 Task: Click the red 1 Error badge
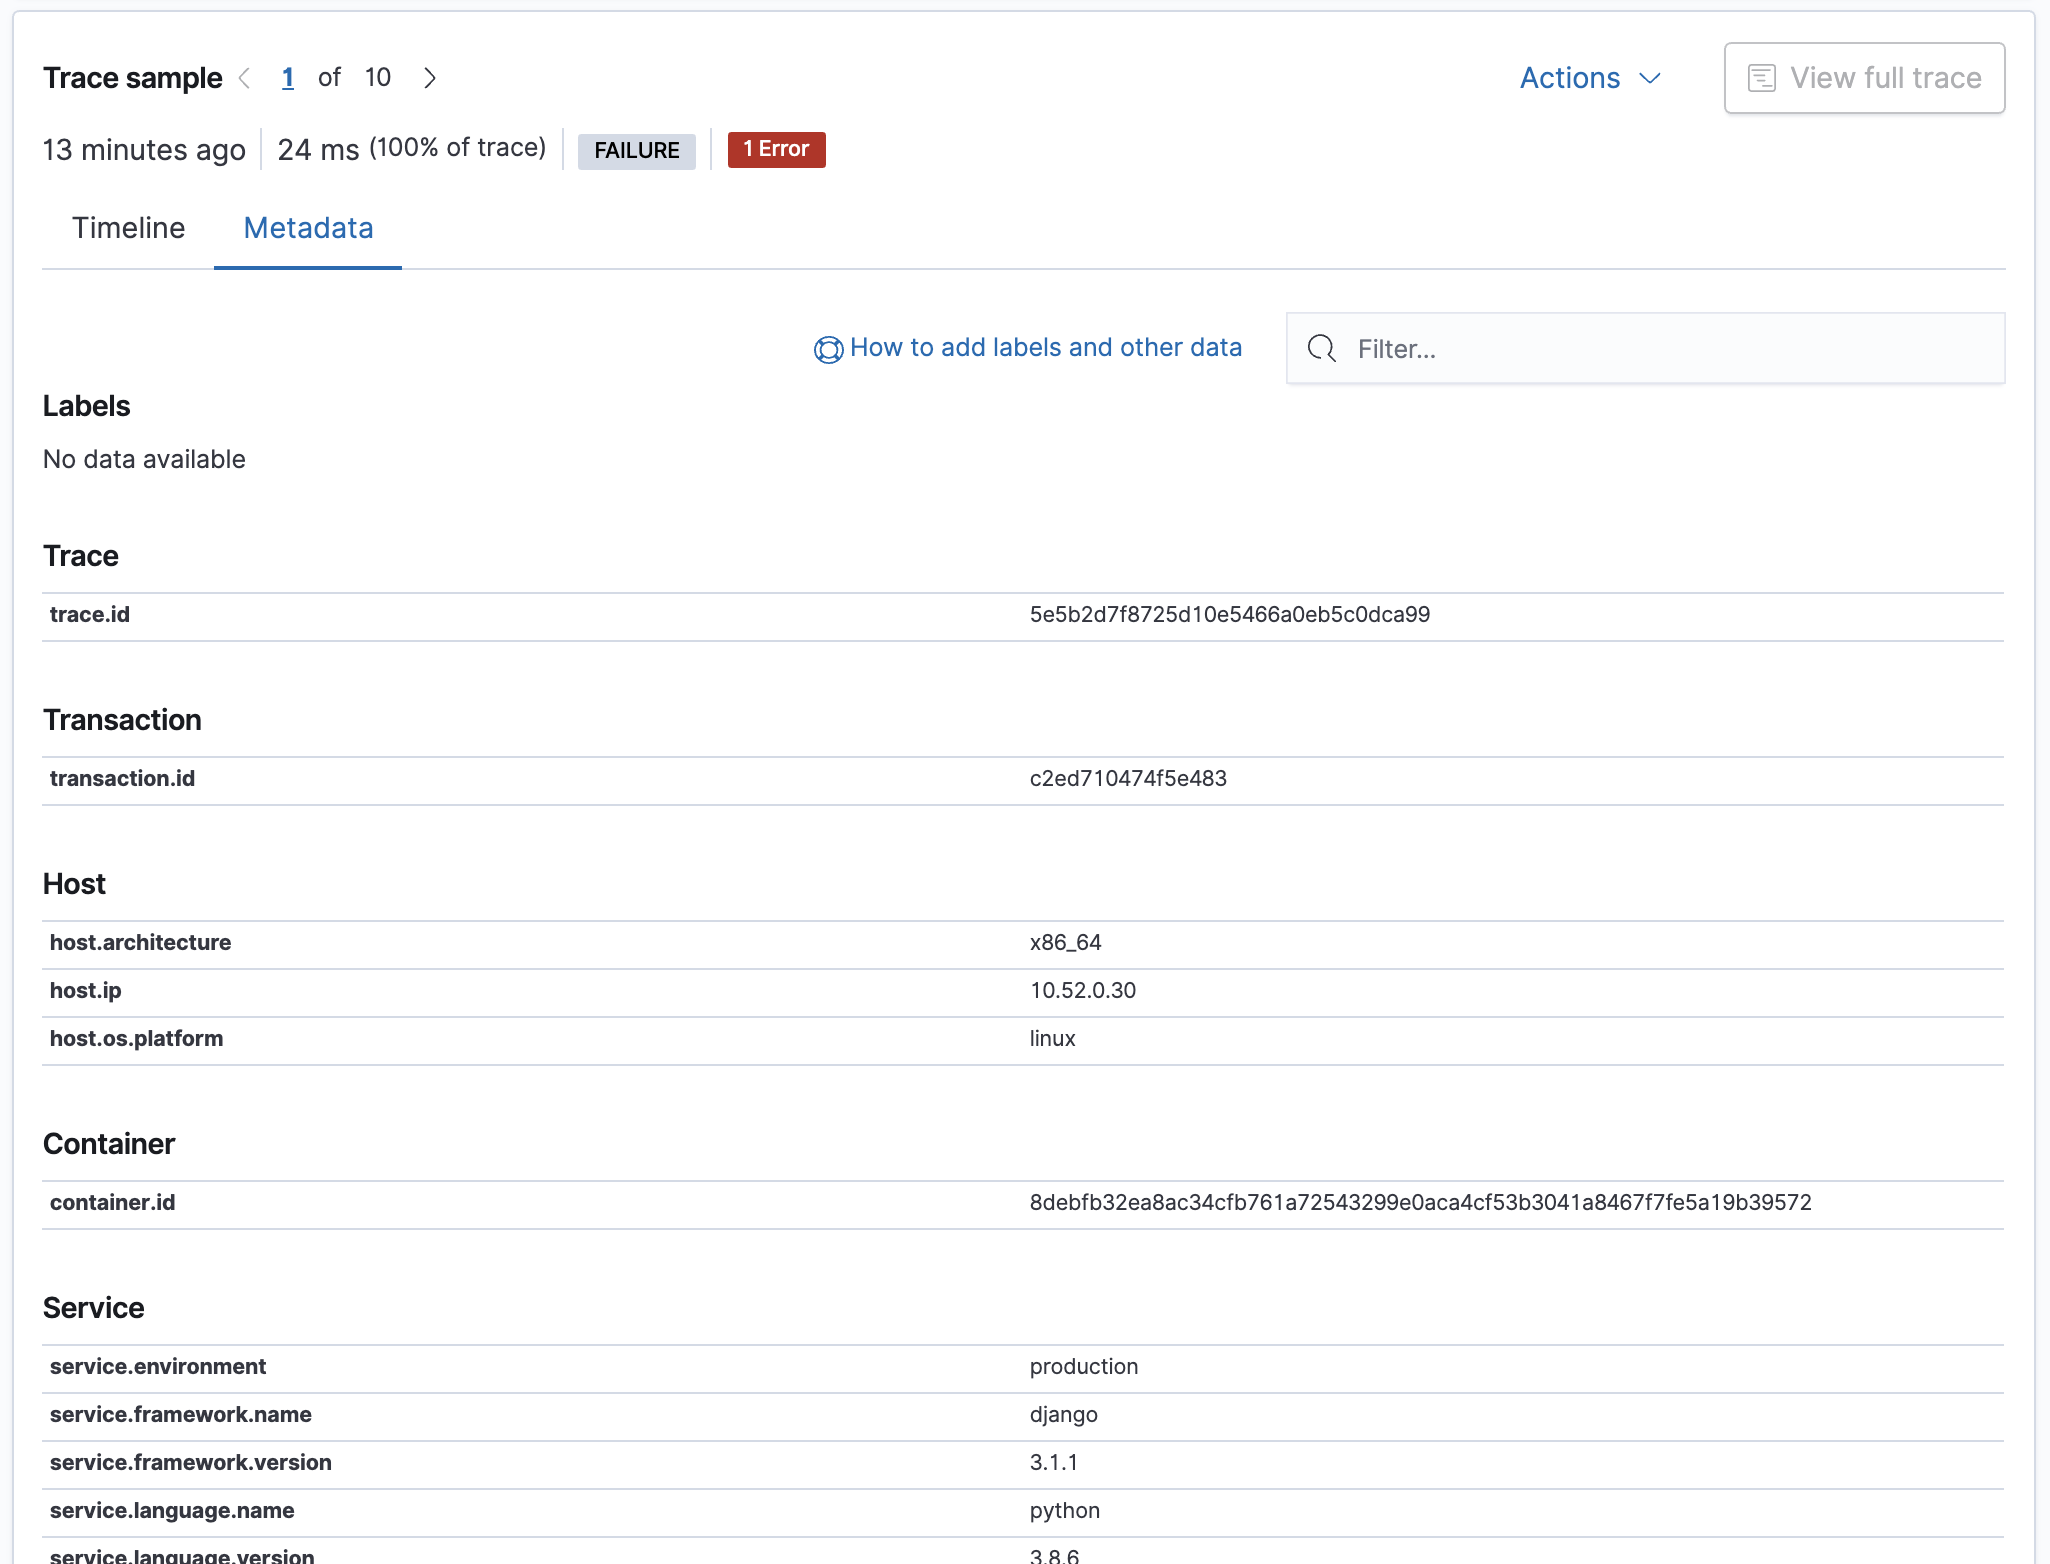pyautogui.click(x=776, y=149)
